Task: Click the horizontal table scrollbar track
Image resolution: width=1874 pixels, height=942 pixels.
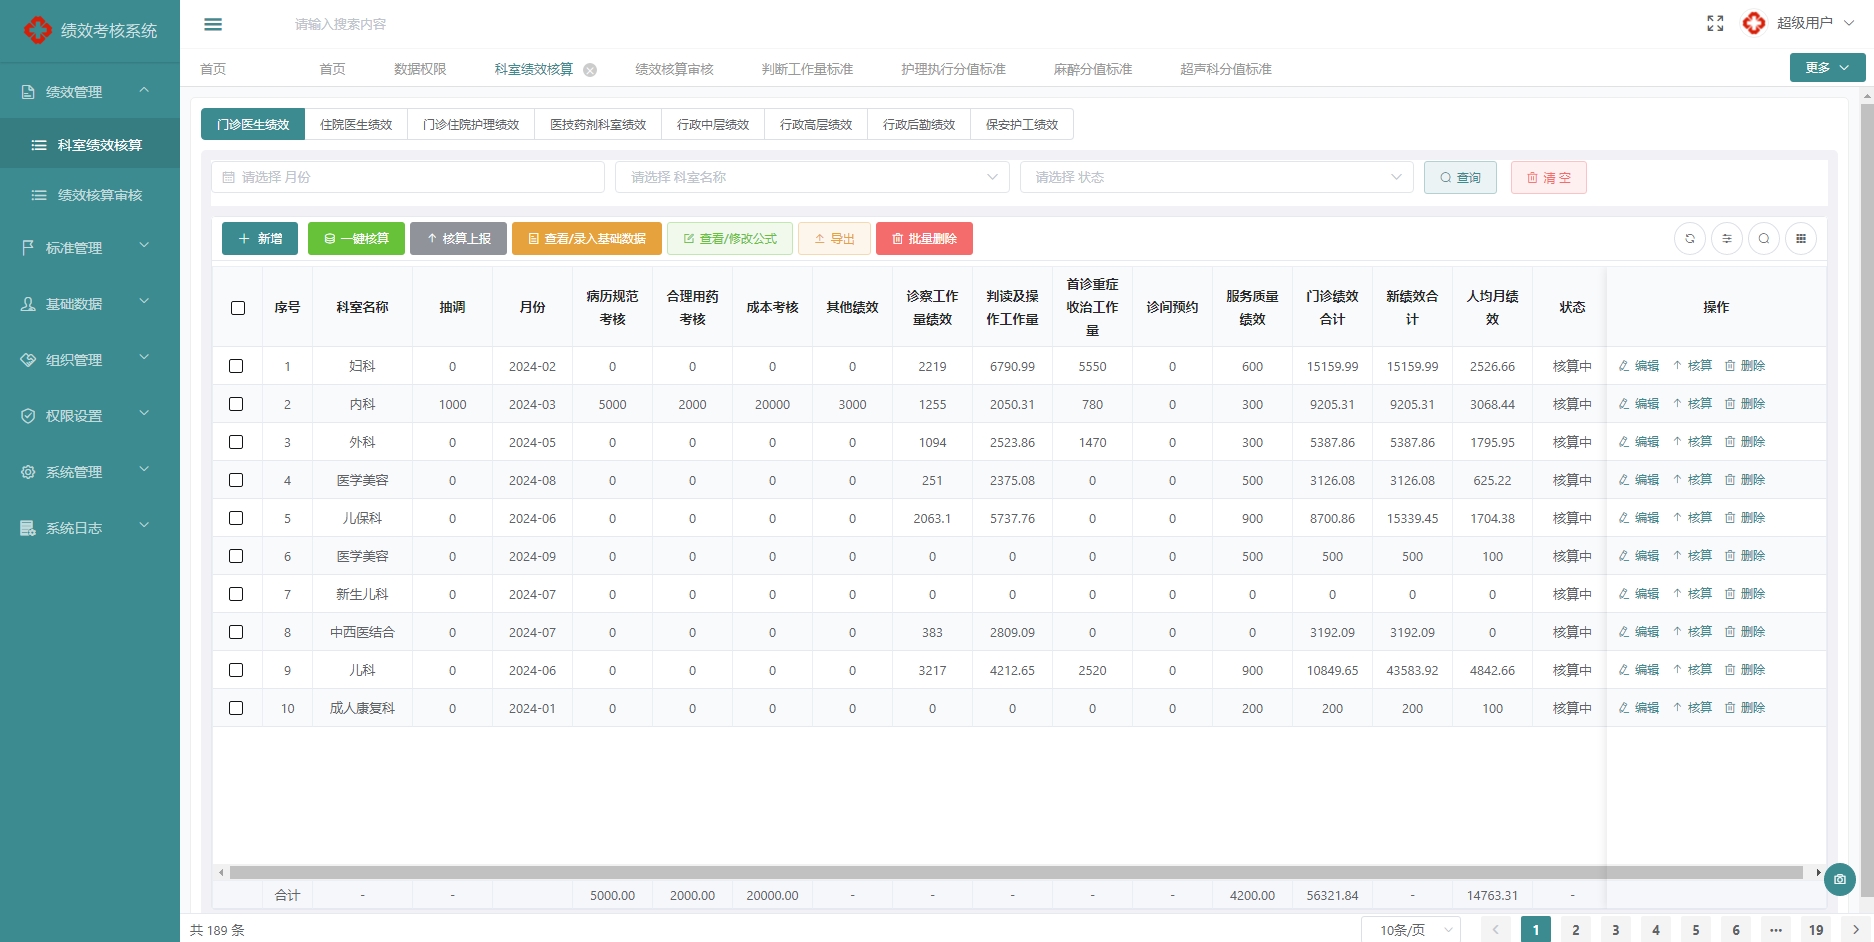Action: [x=1016, y=873]
